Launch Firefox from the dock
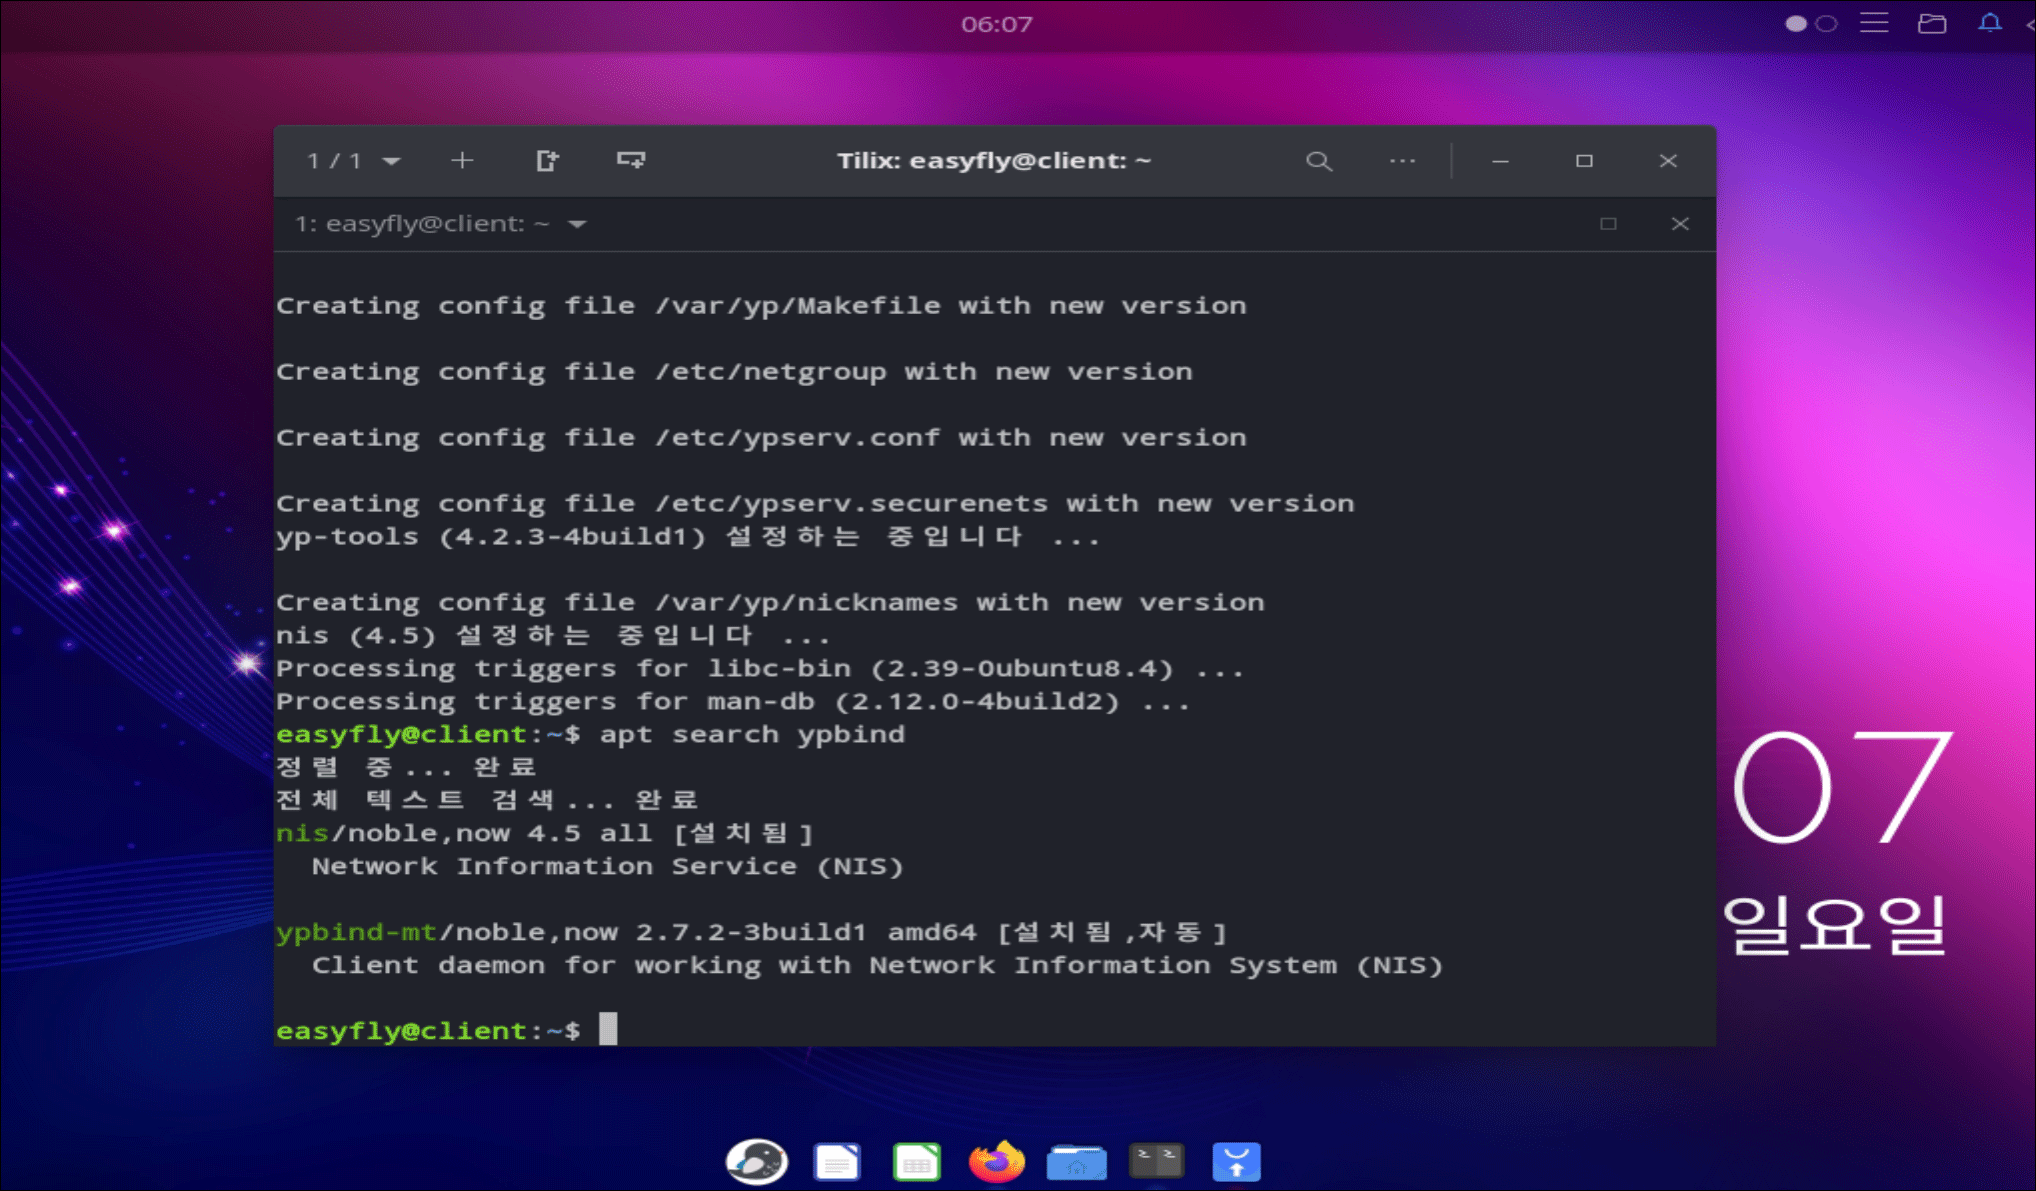2036x1191 pixels. point(996,1162)
